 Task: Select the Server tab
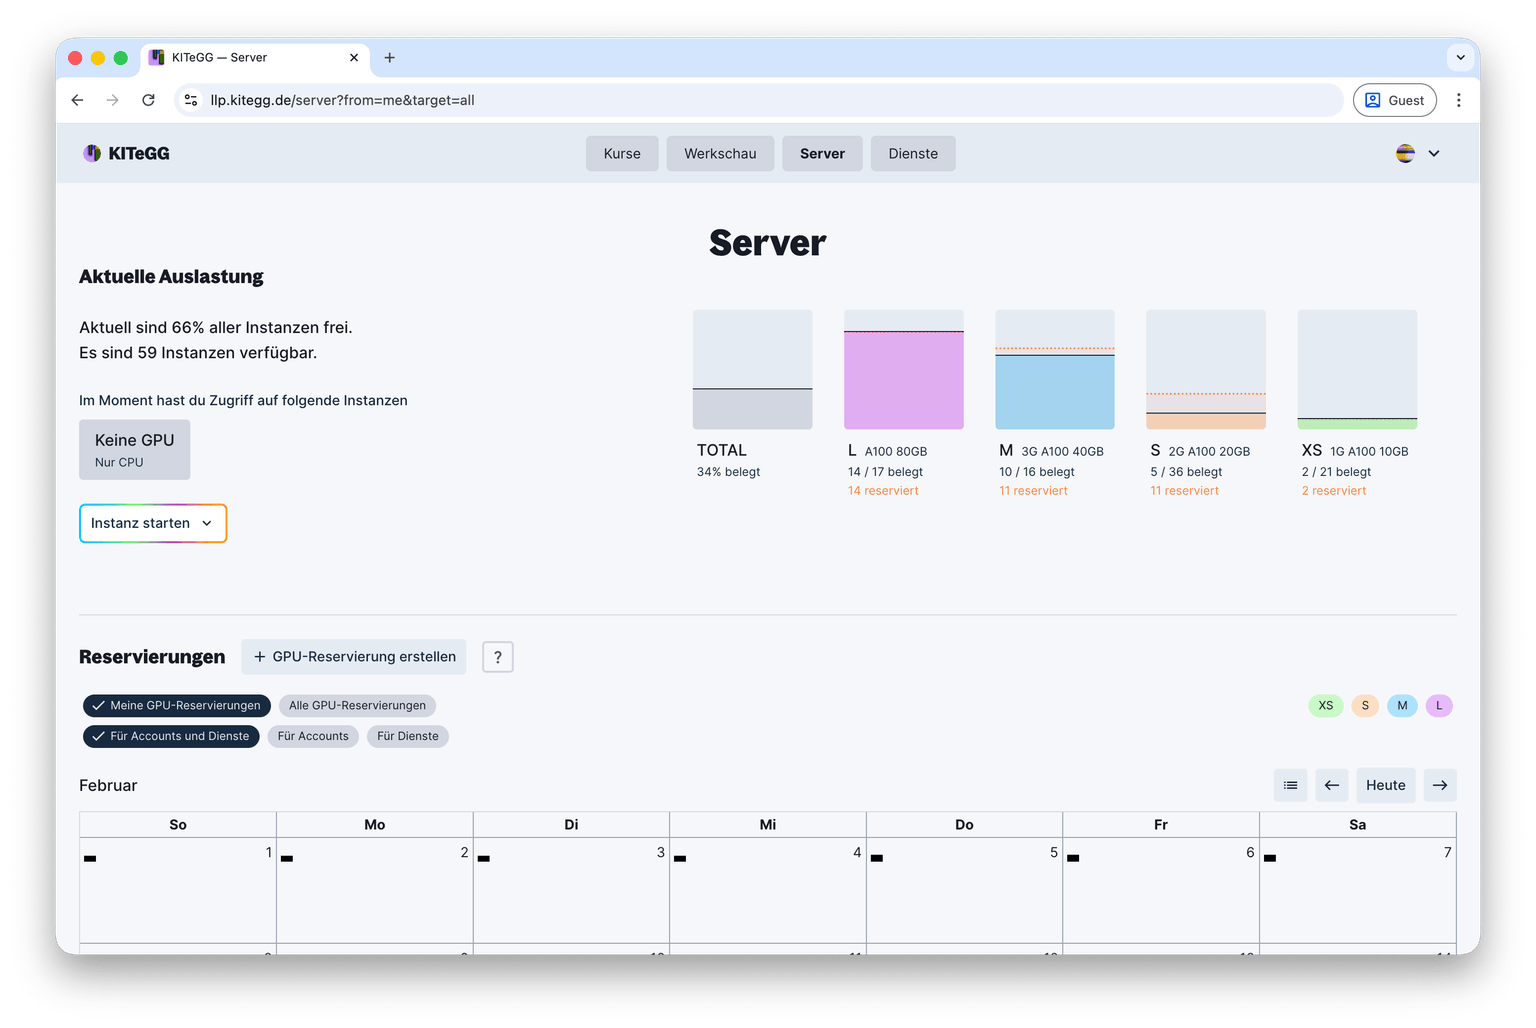coord(822,153)
